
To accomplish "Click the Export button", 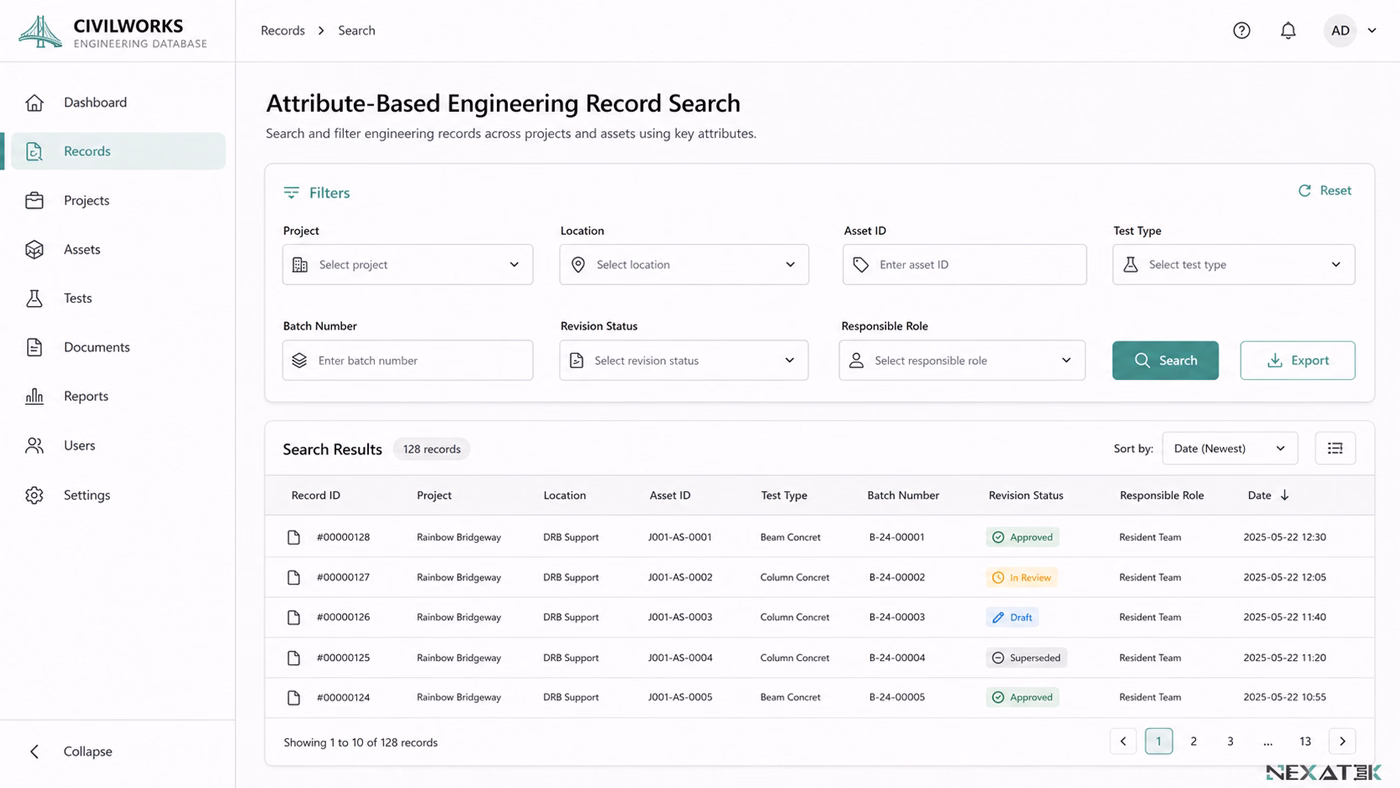I will [x=1297, y=360].
